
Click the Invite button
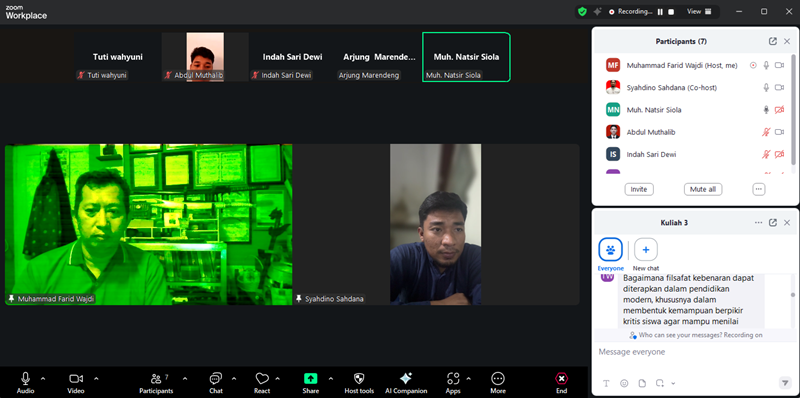pos(639,189)
